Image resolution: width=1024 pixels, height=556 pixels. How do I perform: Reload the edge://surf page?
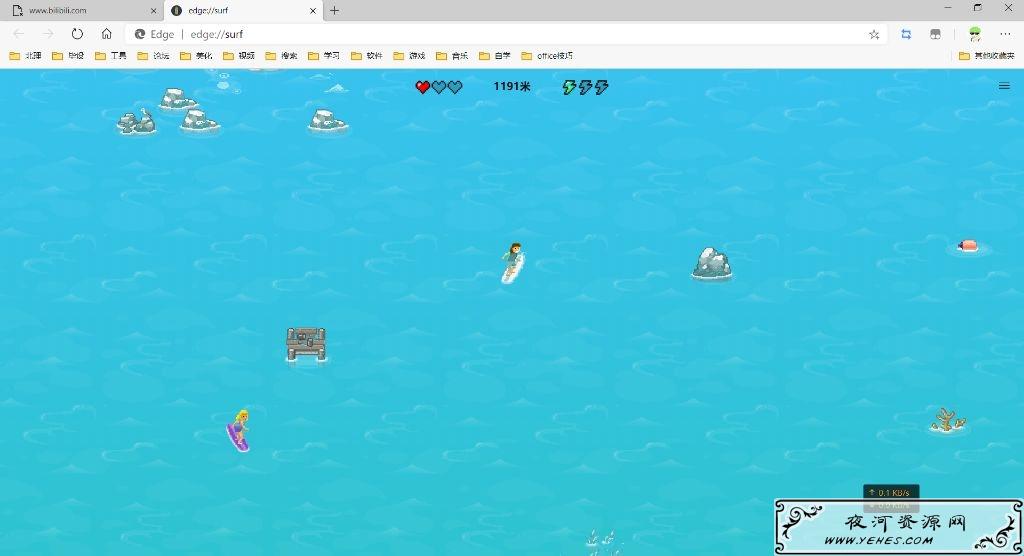(77, 34)
